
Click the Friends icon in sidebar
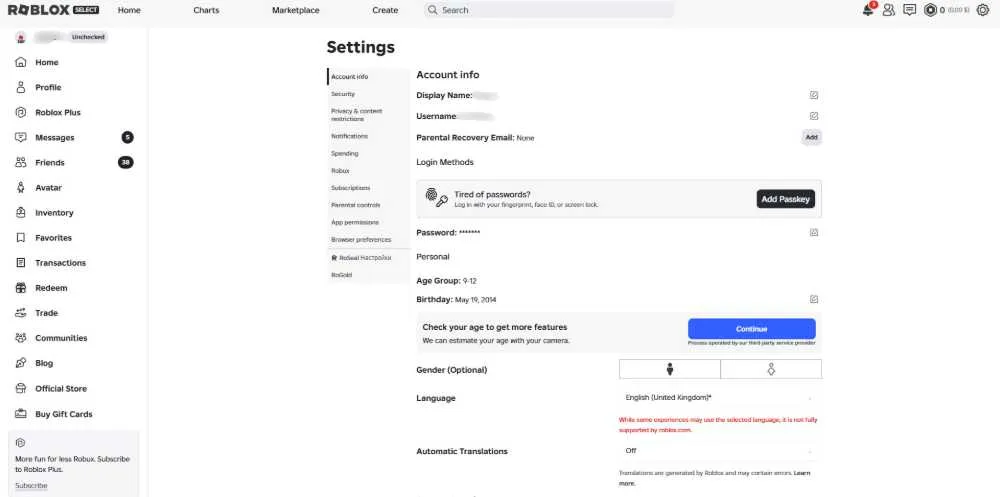coord(21,163)
